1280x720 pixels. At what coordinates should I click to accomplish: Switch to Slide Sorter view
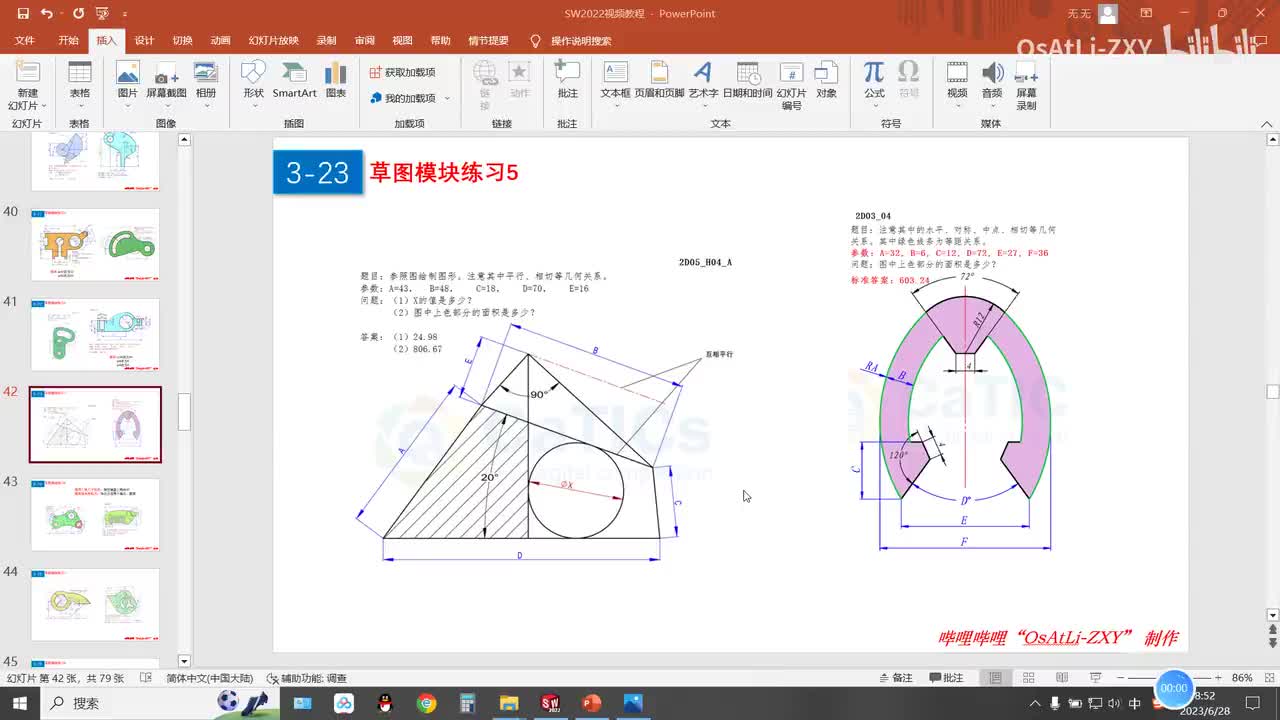pyautogui.click(x=1028, y=678)
